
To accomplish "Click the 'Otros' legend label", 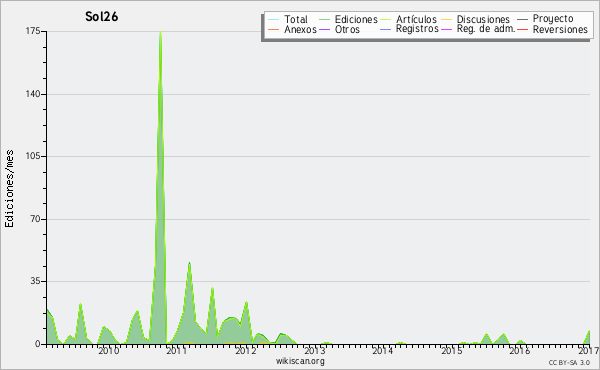I will click(347, 29).
